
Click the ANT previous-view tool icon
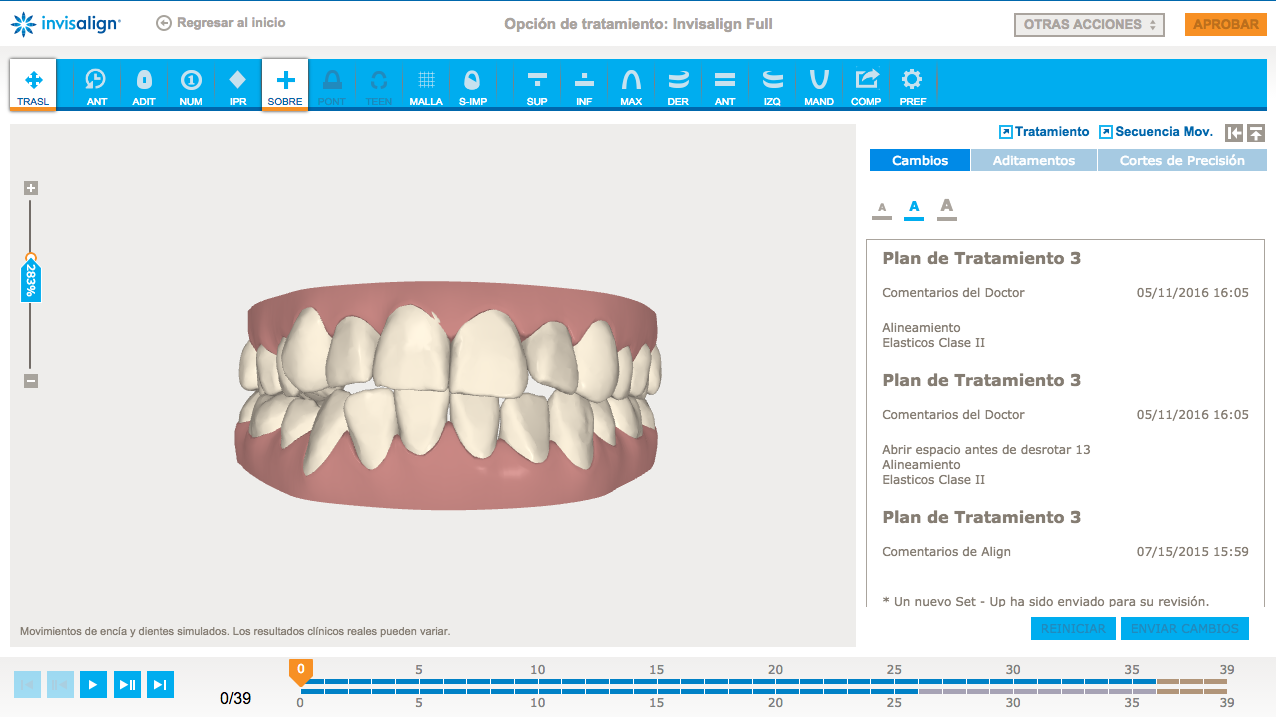[x=96, y=85]
